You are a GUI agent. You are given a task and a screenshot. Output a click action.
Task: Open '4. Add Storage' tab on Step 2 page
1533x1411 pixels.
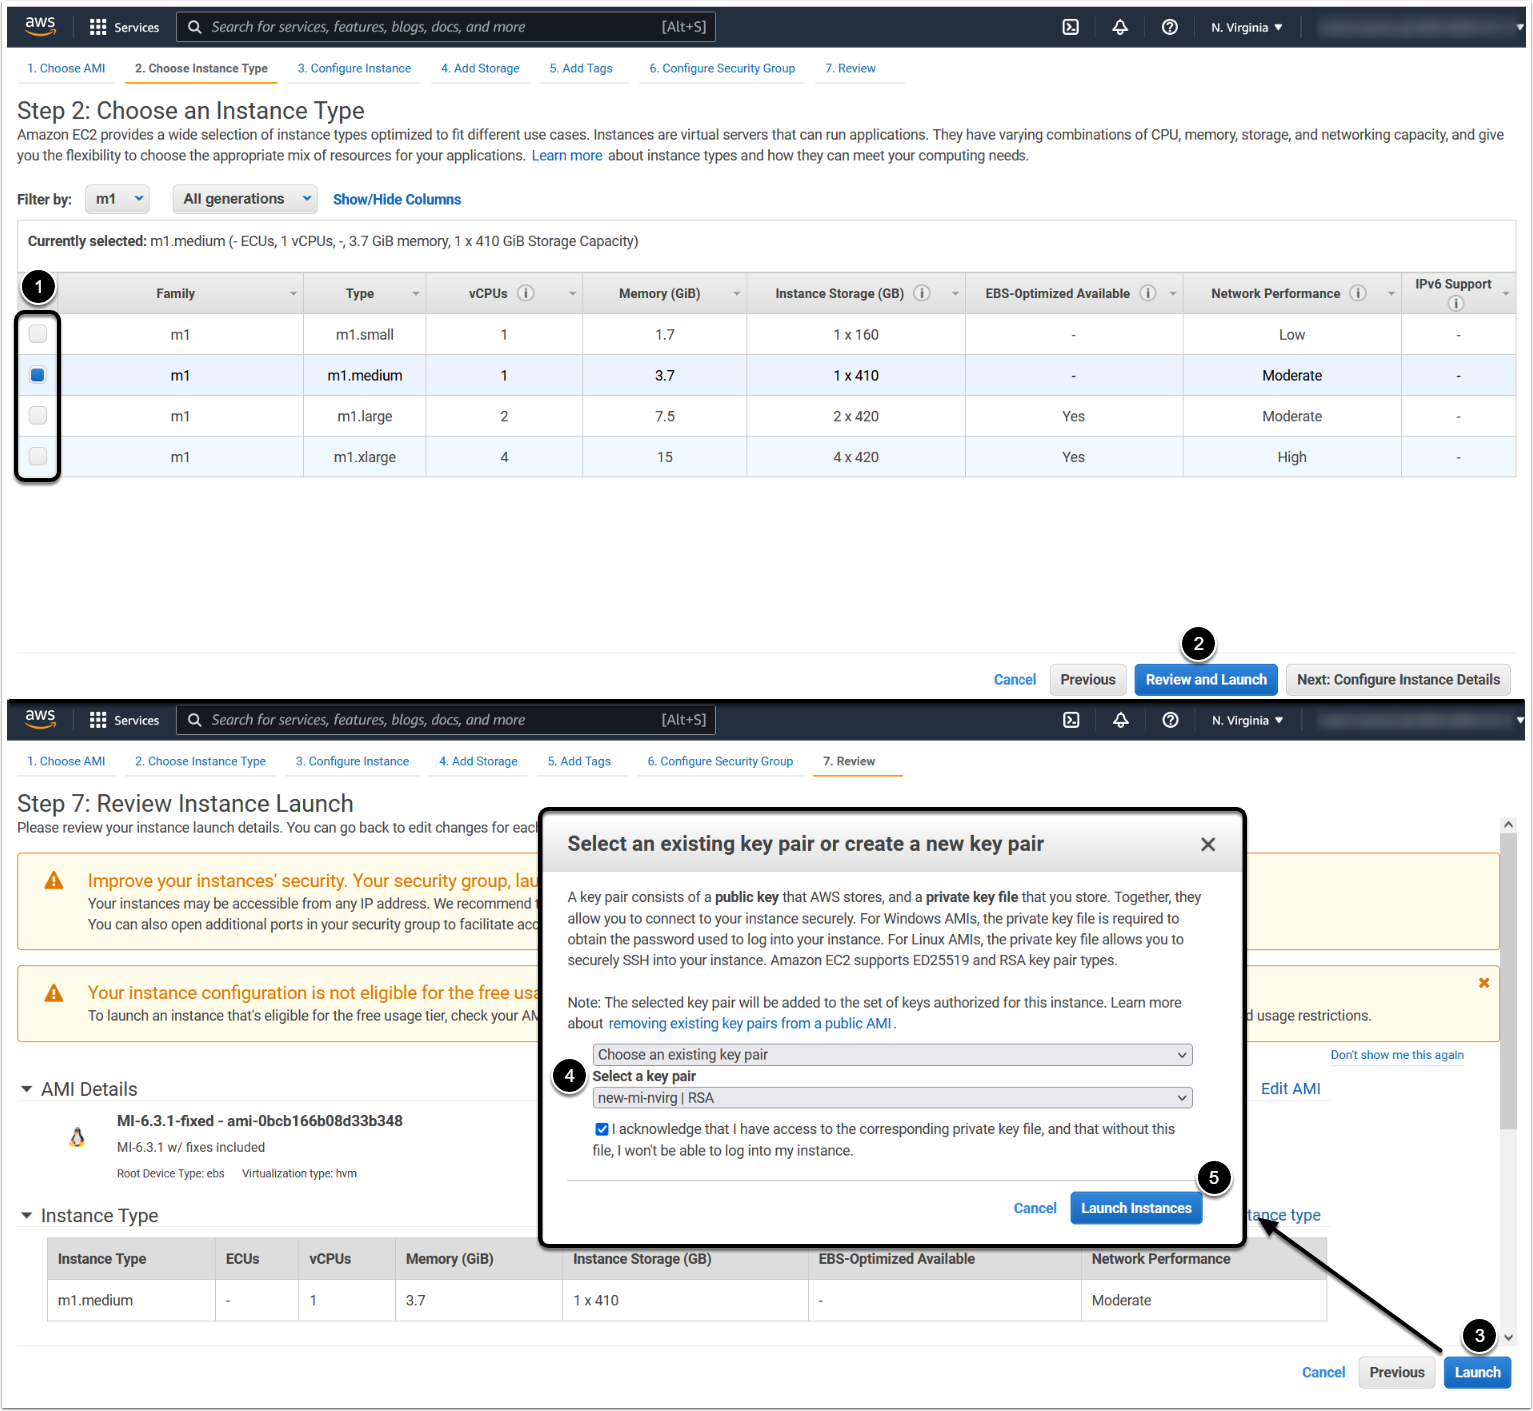click(x=480, y=68)
